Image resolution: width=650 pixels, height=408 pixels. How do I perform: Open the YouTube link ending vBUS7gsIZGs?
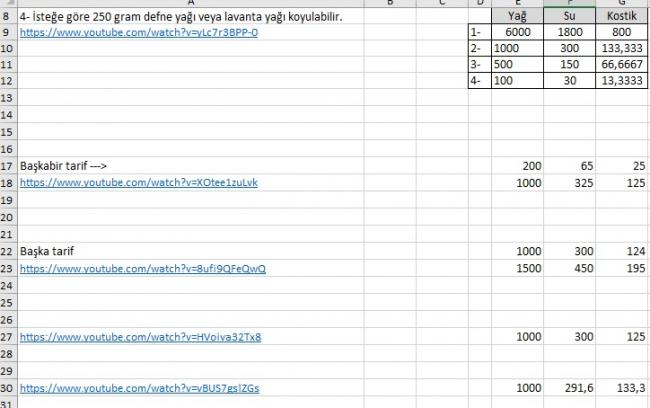(139, 388)
